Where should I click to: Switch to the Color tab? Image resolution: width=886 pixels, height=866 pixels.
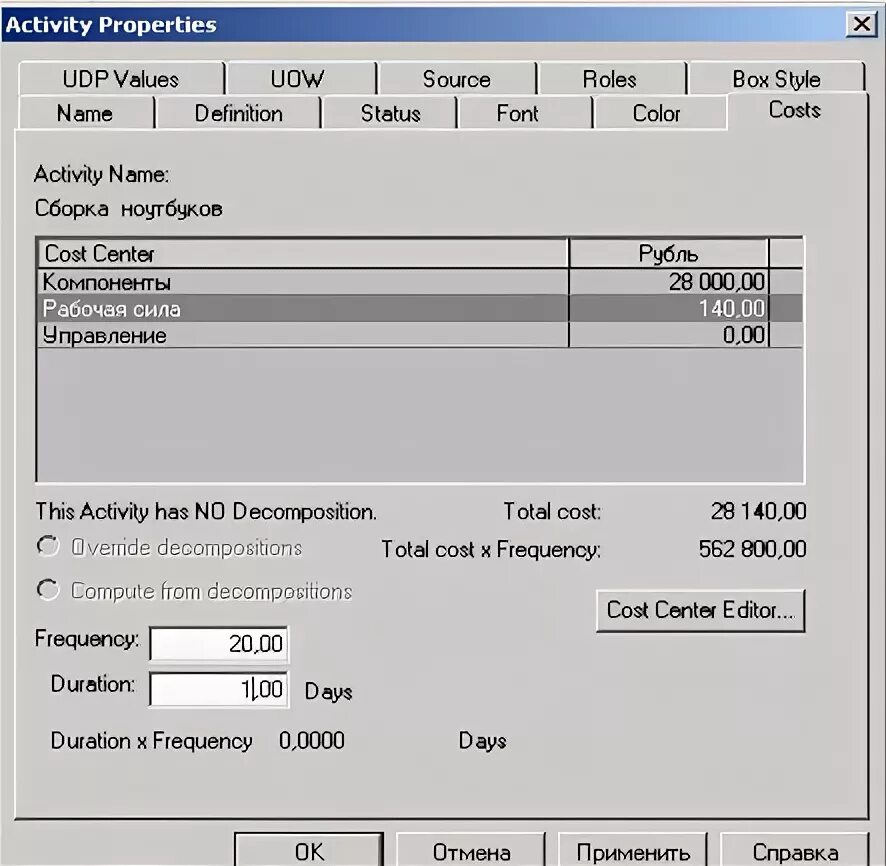[x=659, y=113]
